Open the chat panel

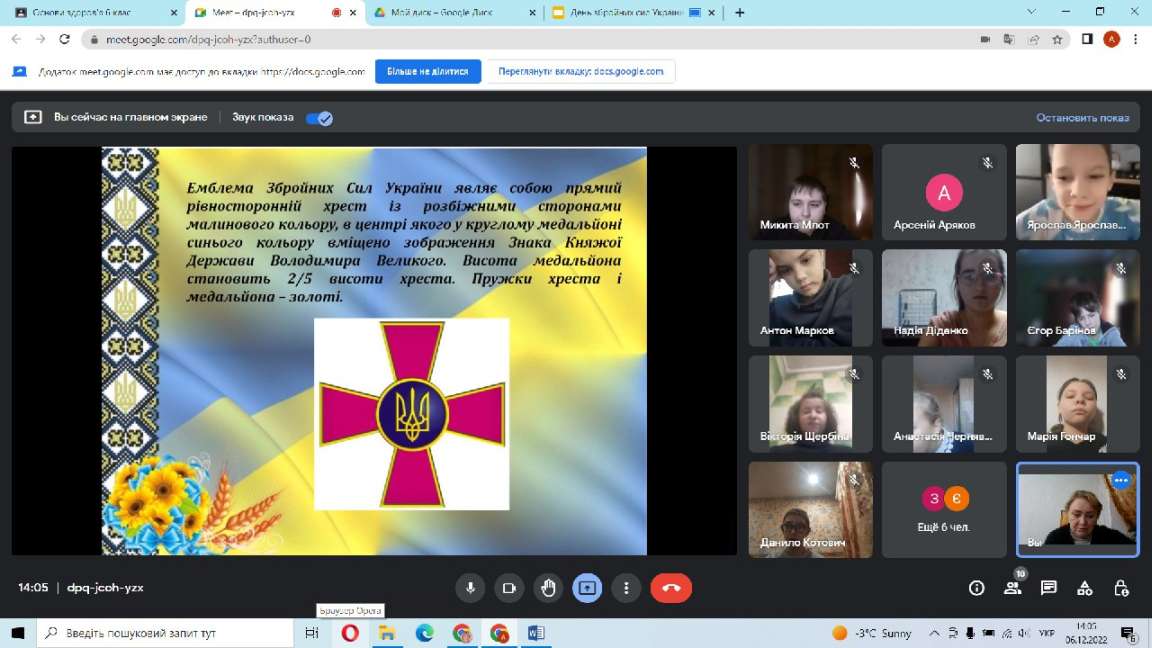(x=1048, y=588)
